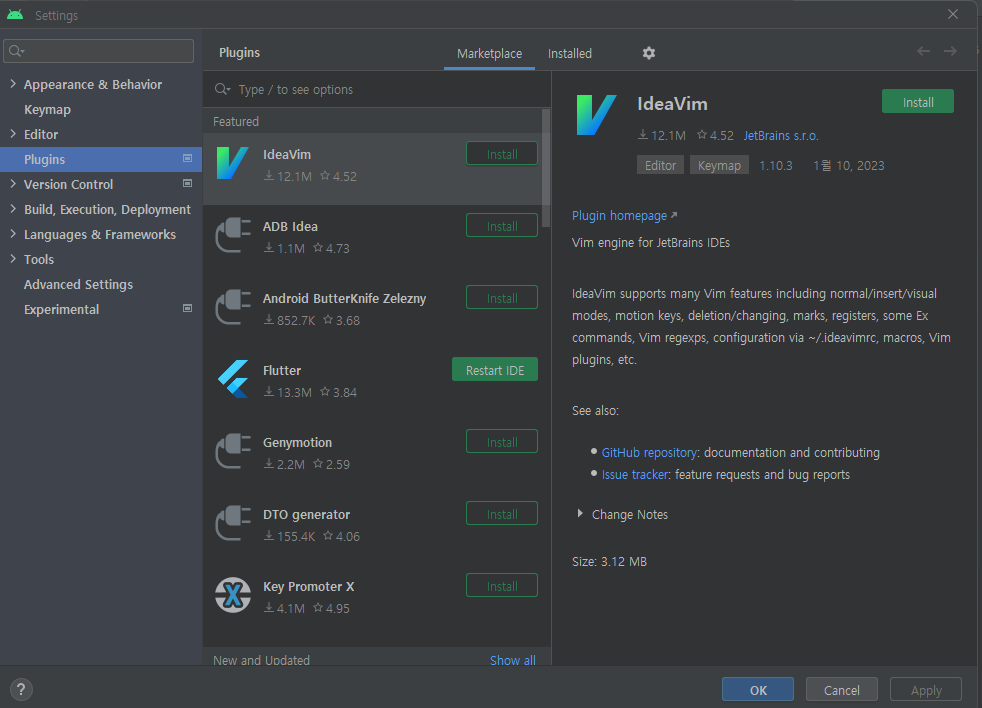Select the Genymotion plug icon

point(233,452)
